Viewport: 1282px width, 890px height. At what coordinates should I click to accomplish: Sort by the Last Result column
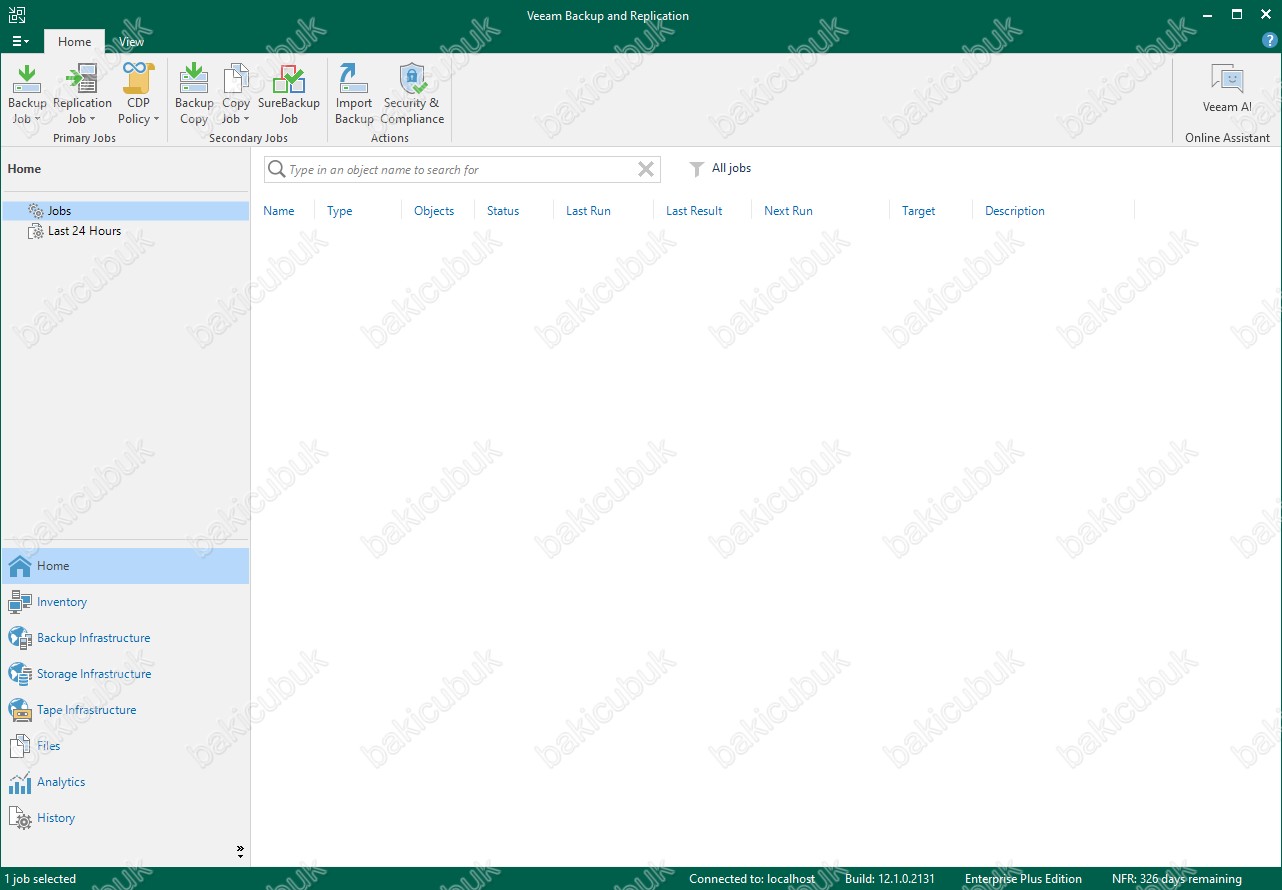[x=694, y=211]
